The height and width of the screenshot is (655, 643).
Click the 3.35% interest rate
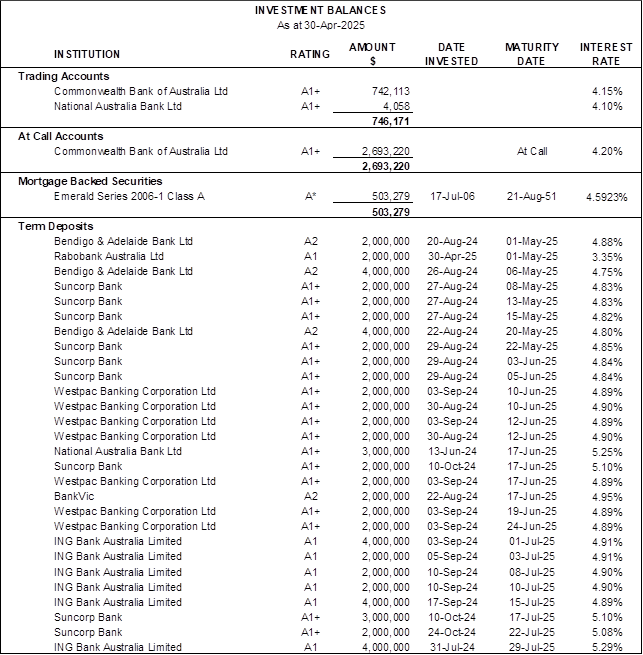[x=607, y=257]
